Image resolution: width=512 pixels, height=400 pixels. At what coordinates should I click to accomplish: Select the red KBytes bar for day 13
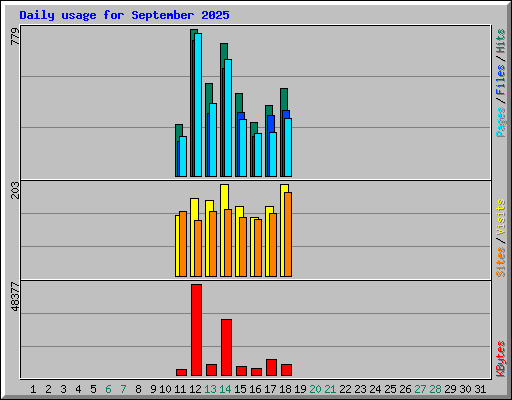click(x=211, y=370)
